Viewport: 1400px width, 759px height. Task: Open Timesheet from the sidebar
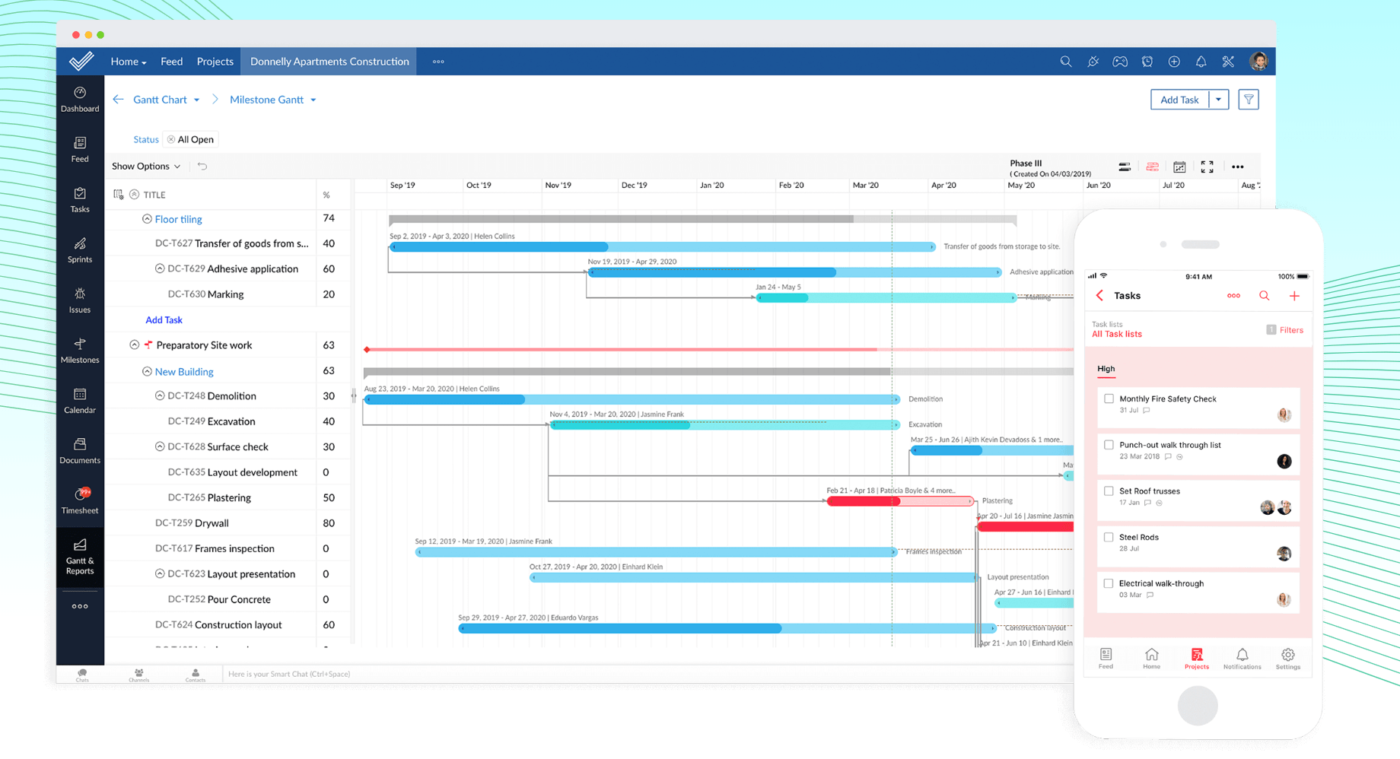(80, 501)
